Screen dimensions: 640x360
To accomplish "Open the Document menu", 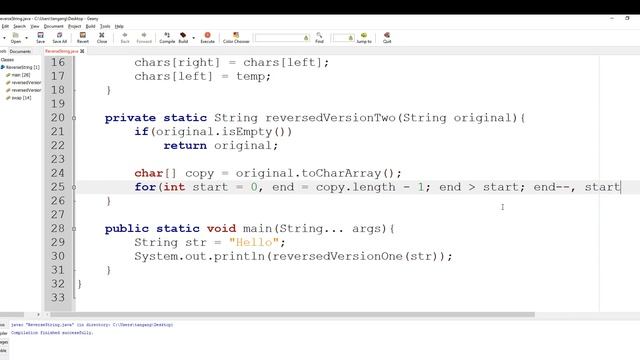I will tap(53, 26).
